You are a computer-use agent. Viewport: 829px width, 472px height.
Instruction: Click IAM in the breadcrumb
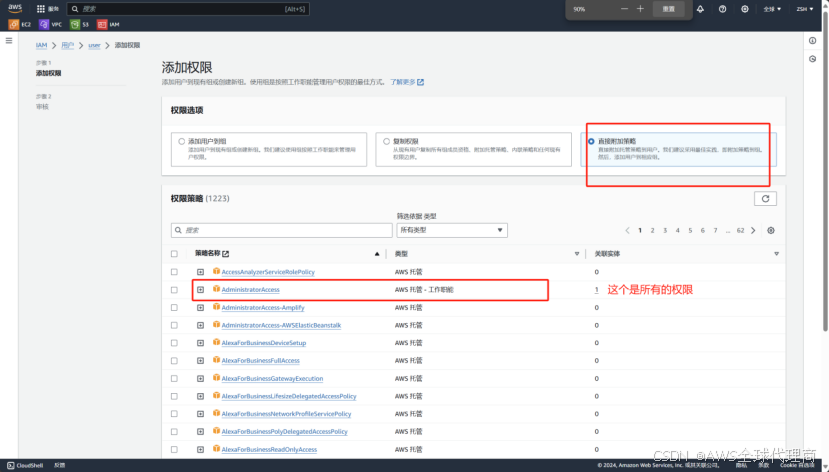pos(41,45)
